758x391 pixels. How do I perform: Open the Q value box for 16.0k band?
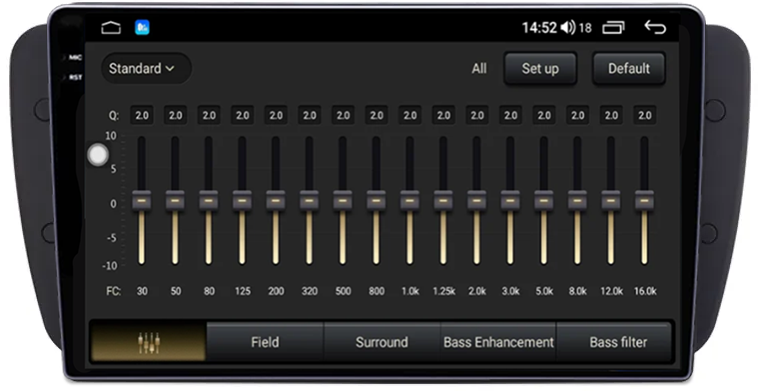pos(644,116)
